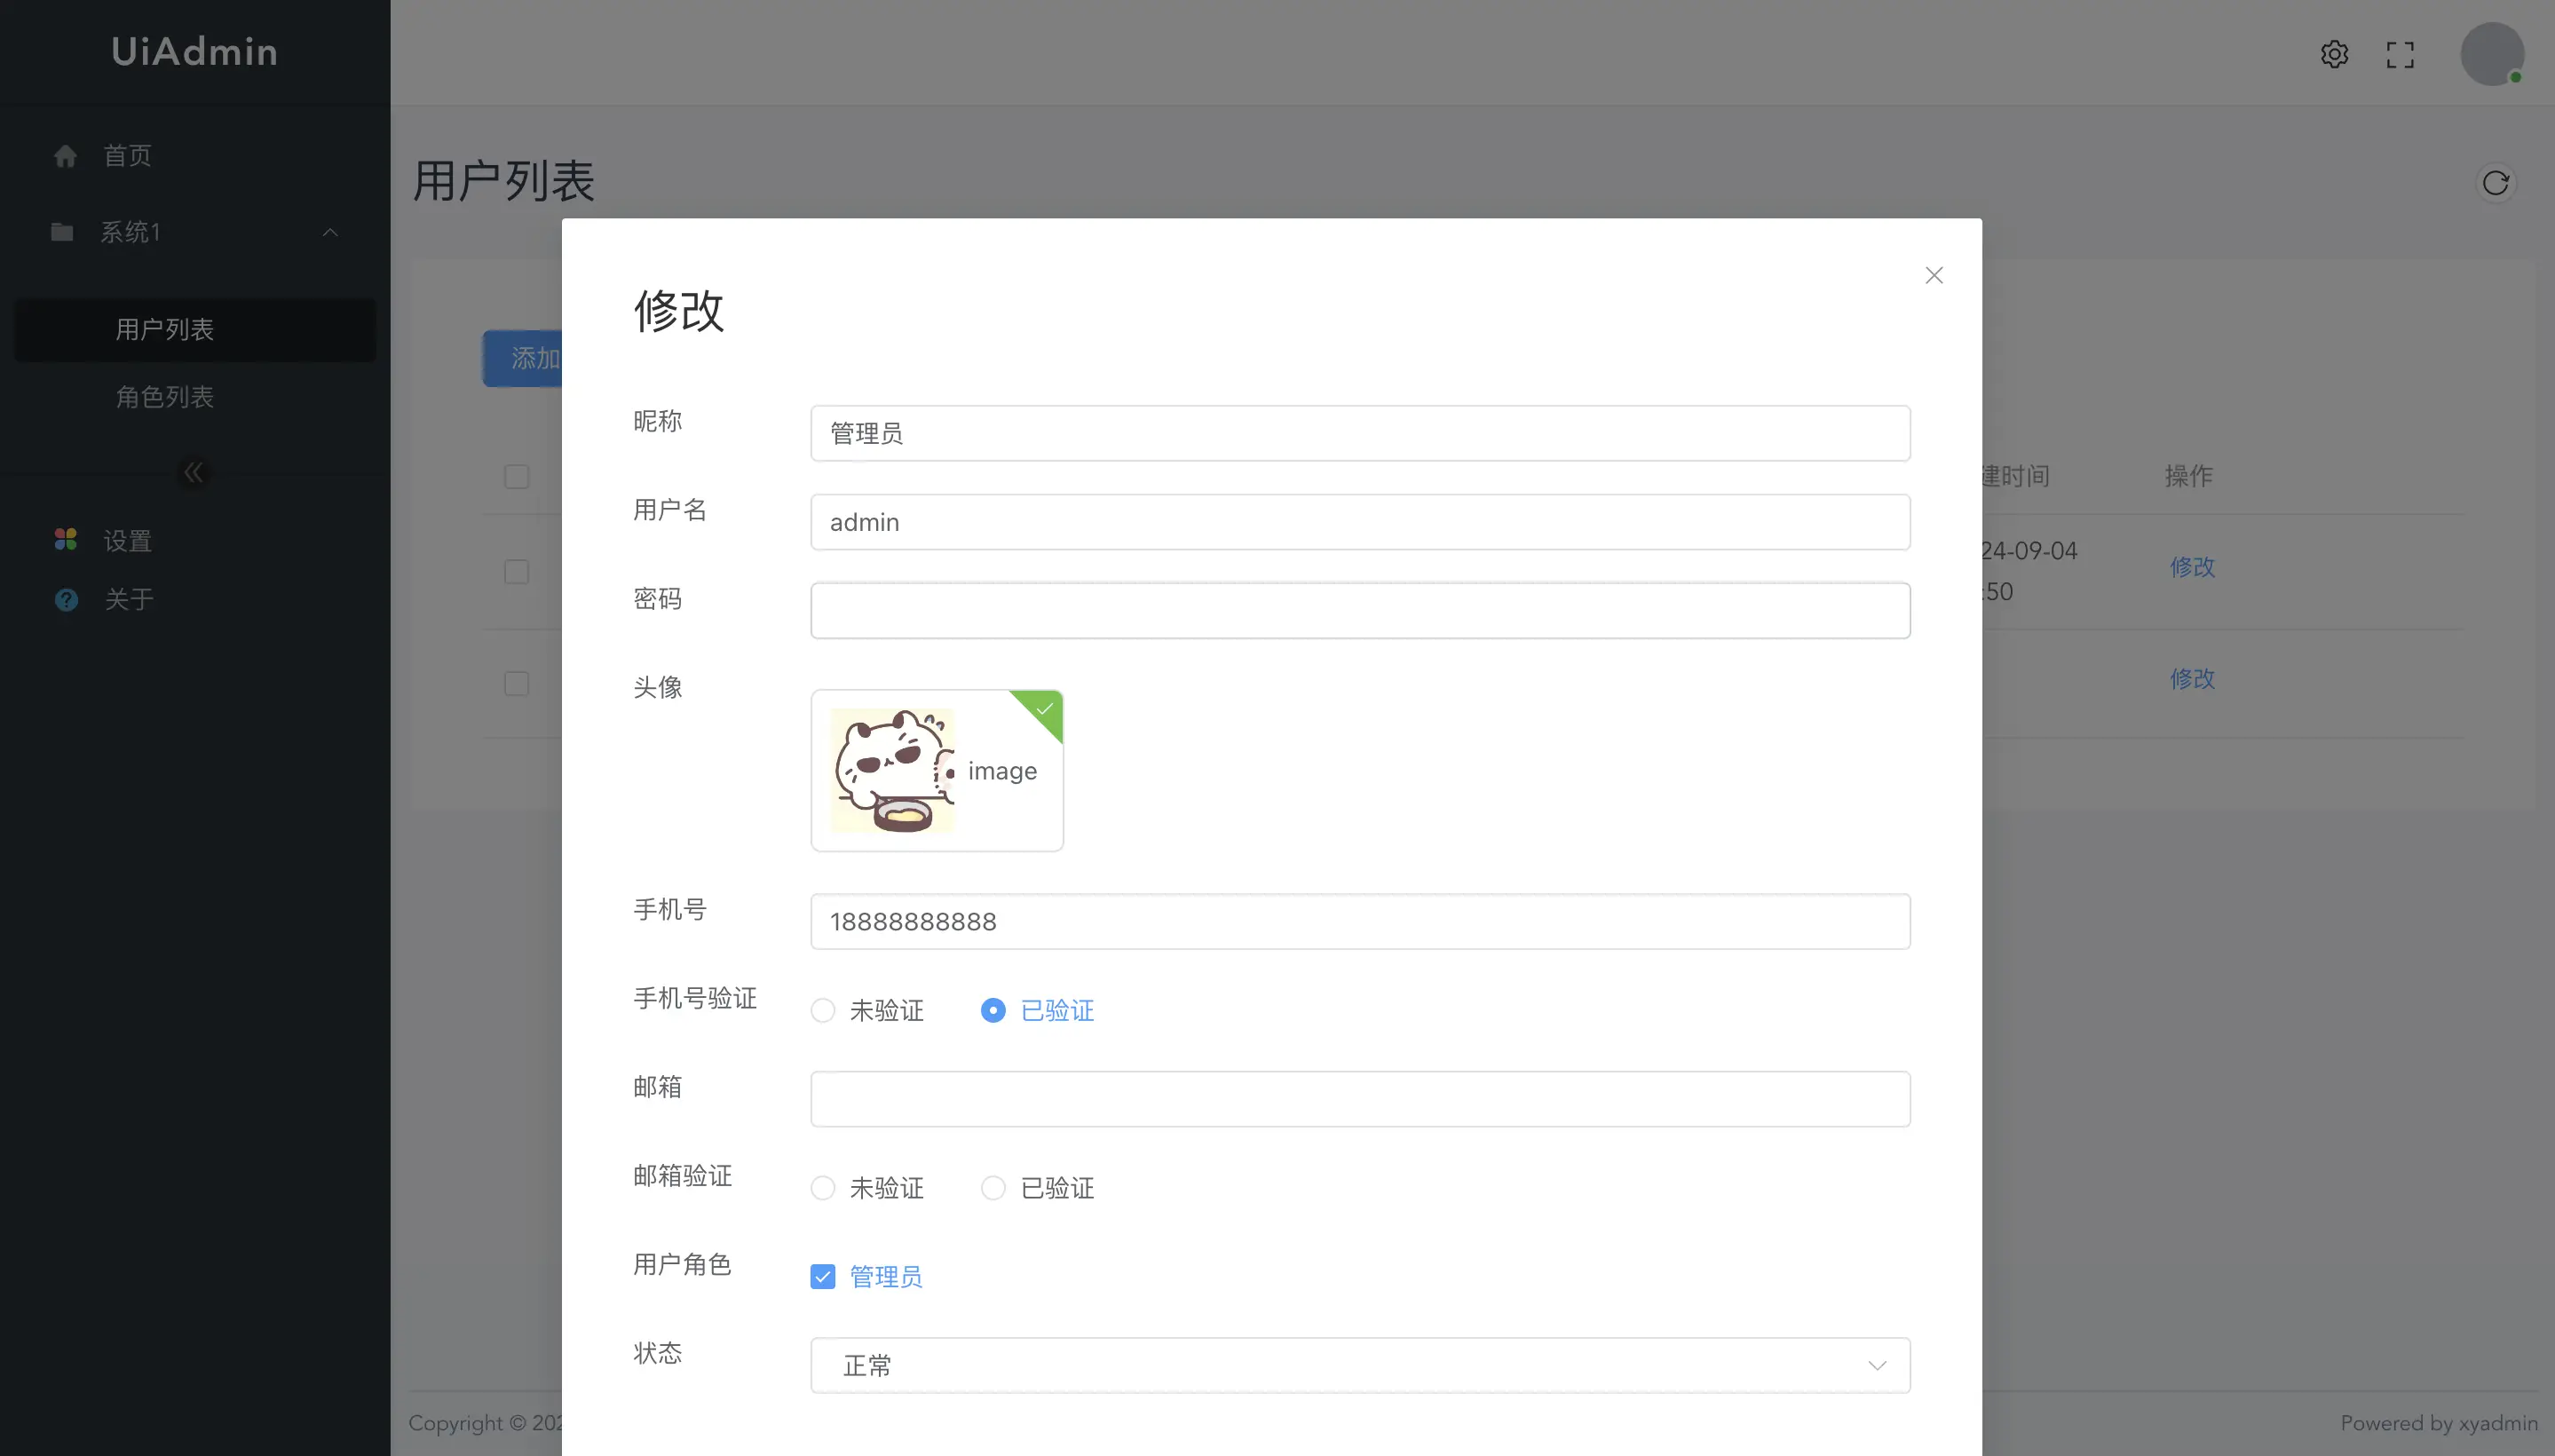
Task: Close the 修改 dialog with the X
Action: (x=1934, y=275)
